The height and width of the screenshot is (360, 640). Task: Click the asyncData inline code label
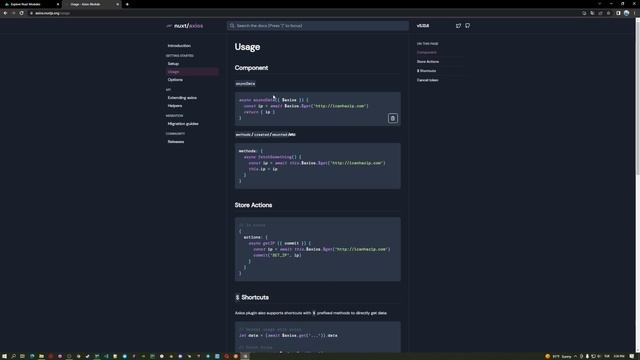point(245,84)
